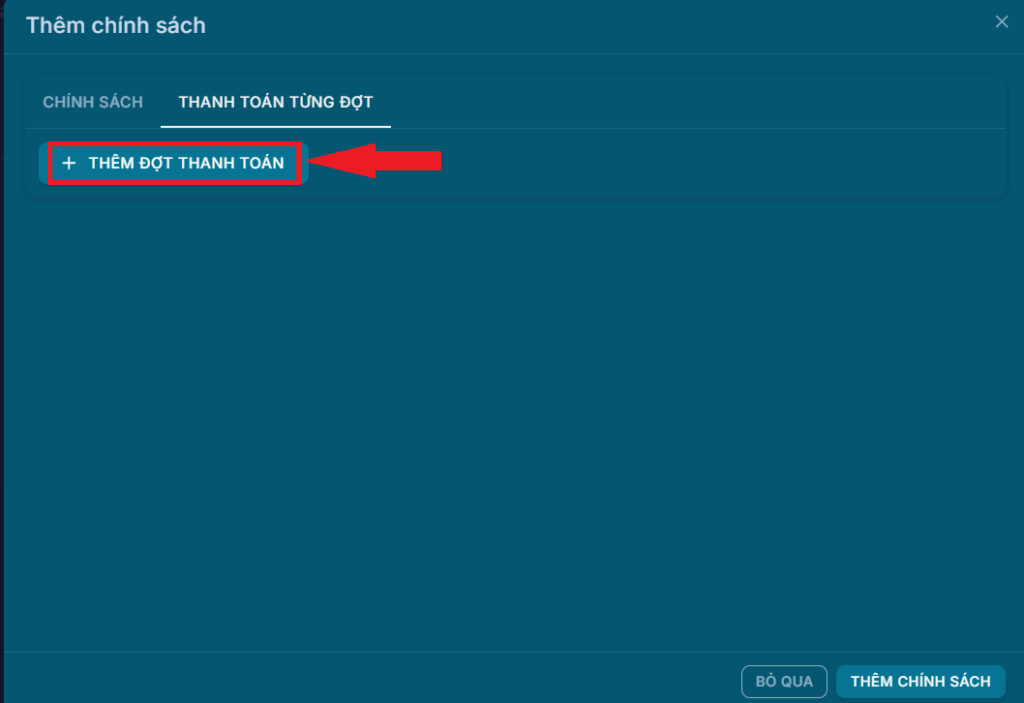This screenshot has width=1024, height=703.
Task: Submit the policy using the bottom-right button
Action: (x=920, y=681)
